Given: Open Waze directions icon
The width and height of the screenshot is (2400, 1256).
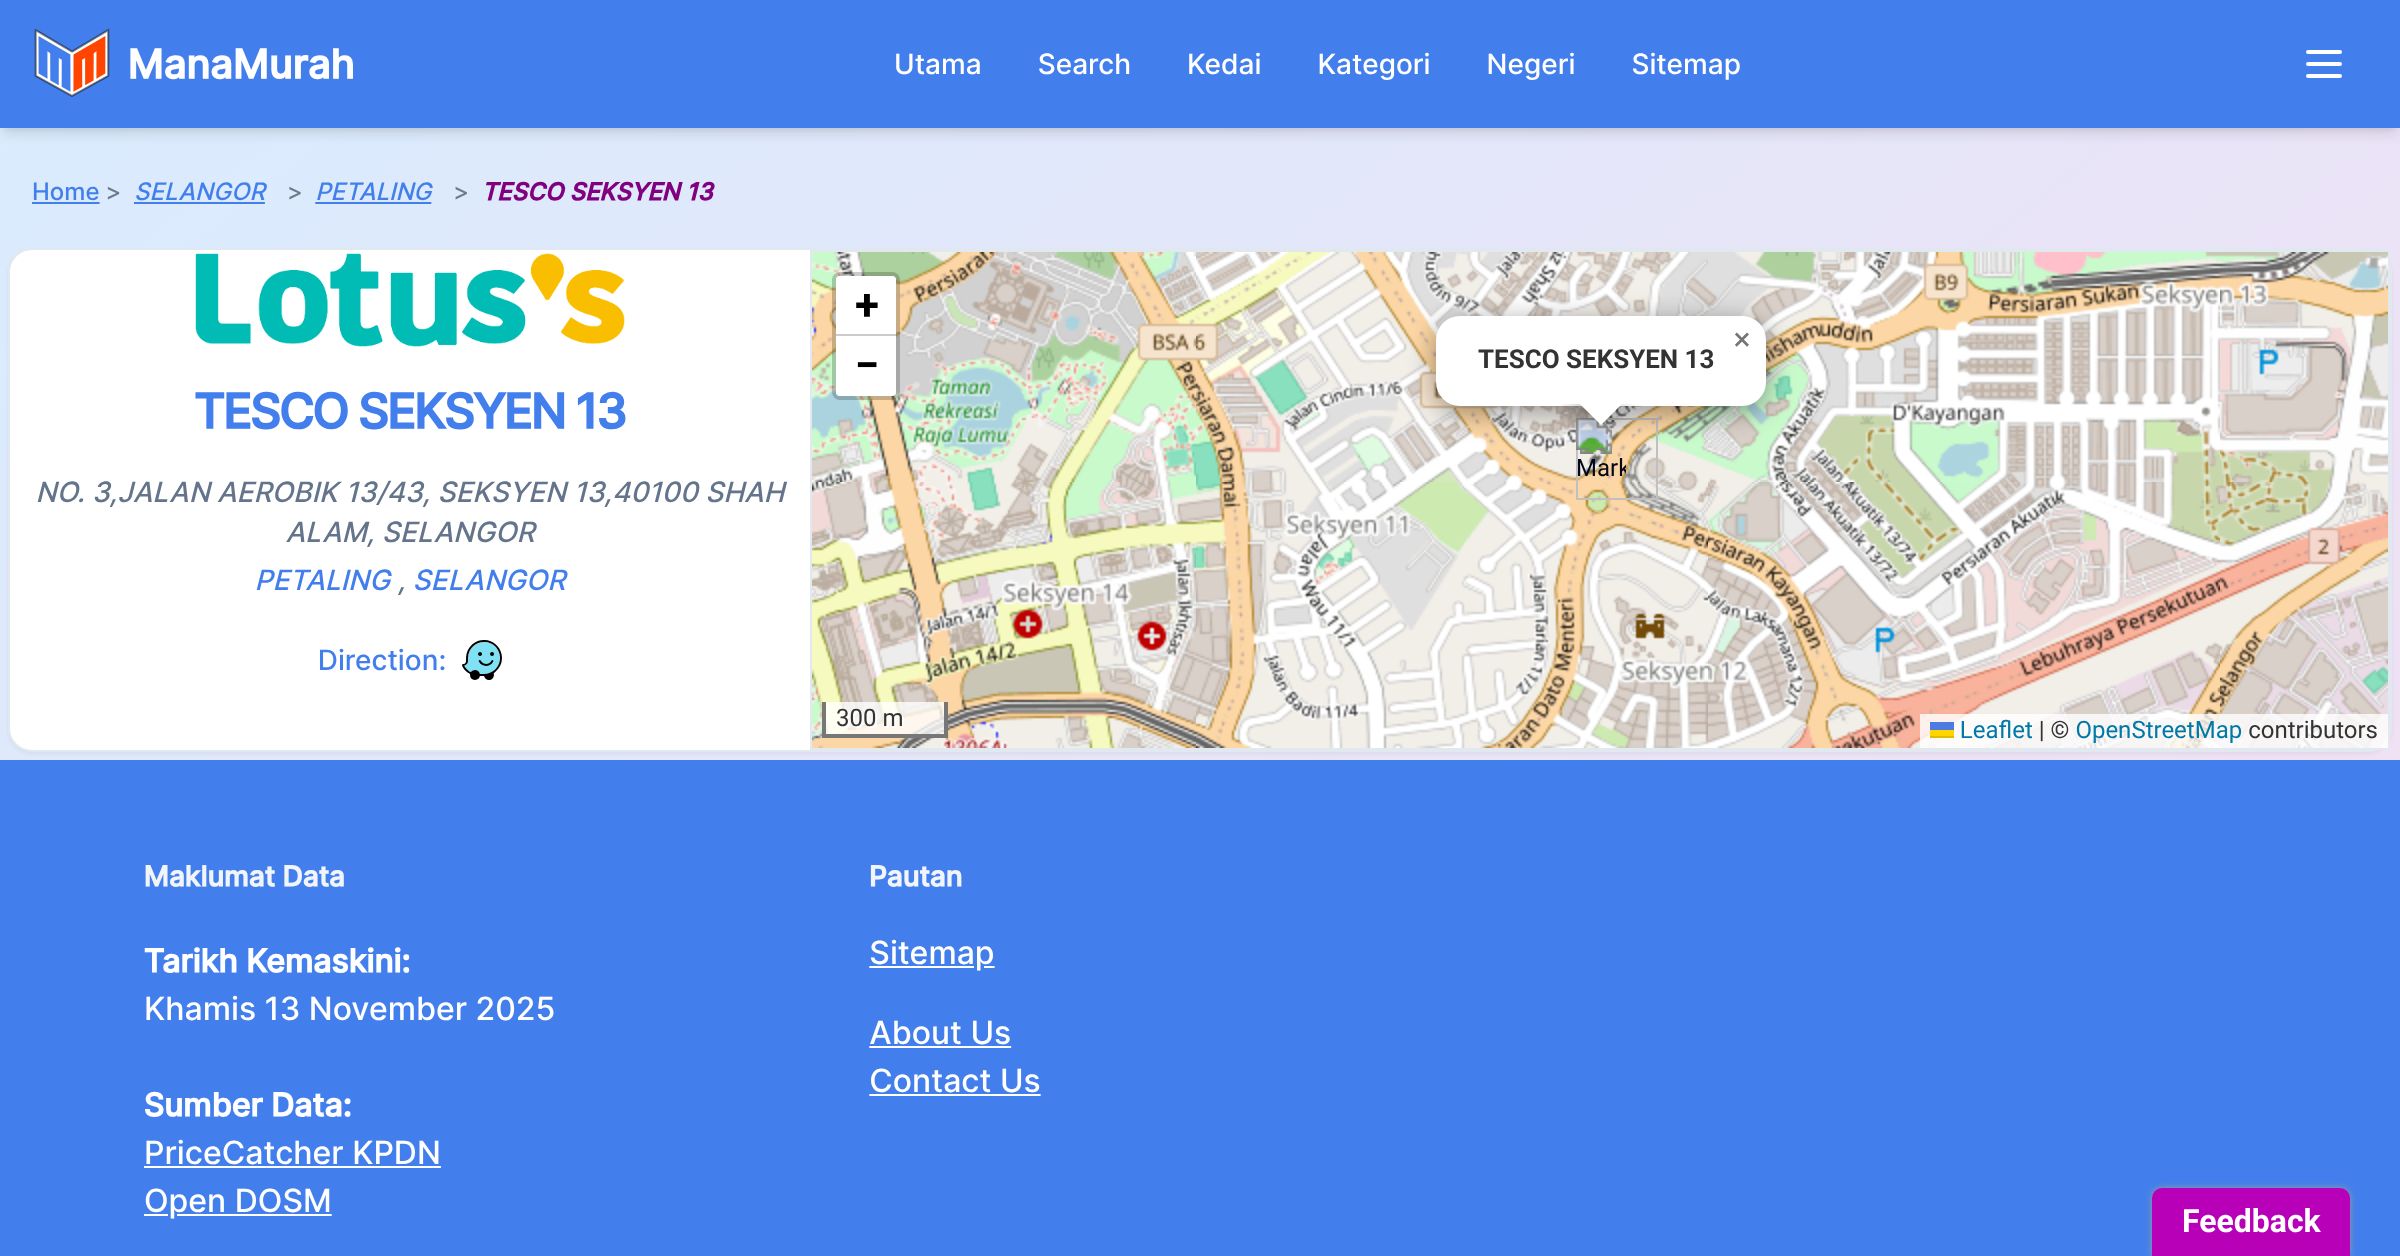Looking at the screenshot, I should click(x=482, y=660).
